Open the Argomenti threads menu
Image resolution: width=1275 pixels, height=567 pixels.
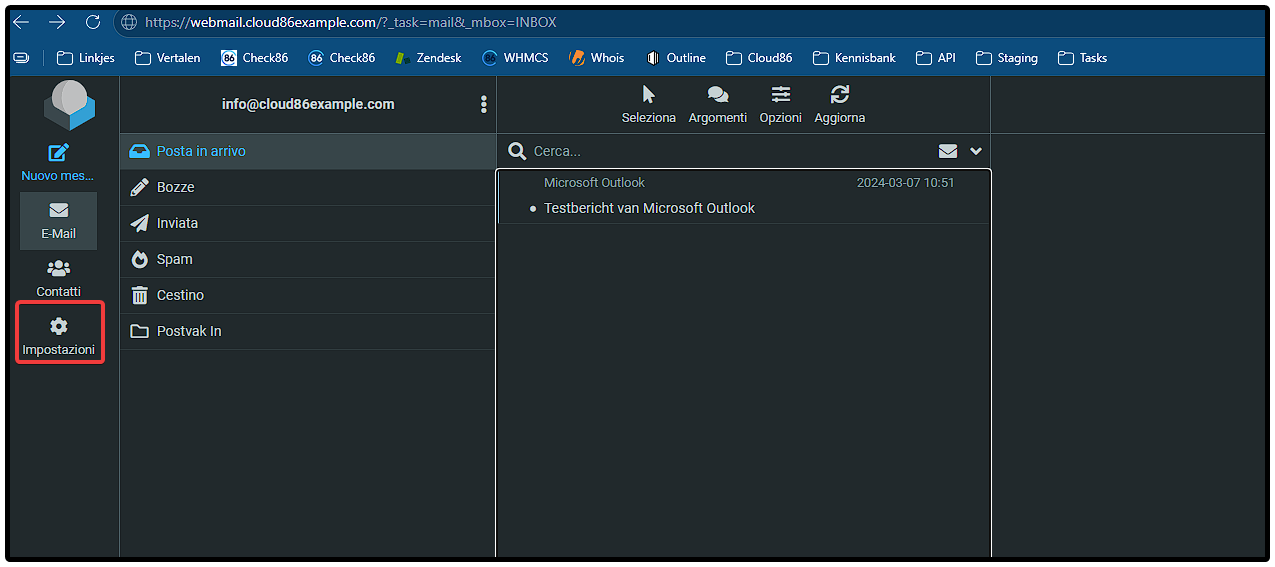pyautogui.click(x=718, y=104)
